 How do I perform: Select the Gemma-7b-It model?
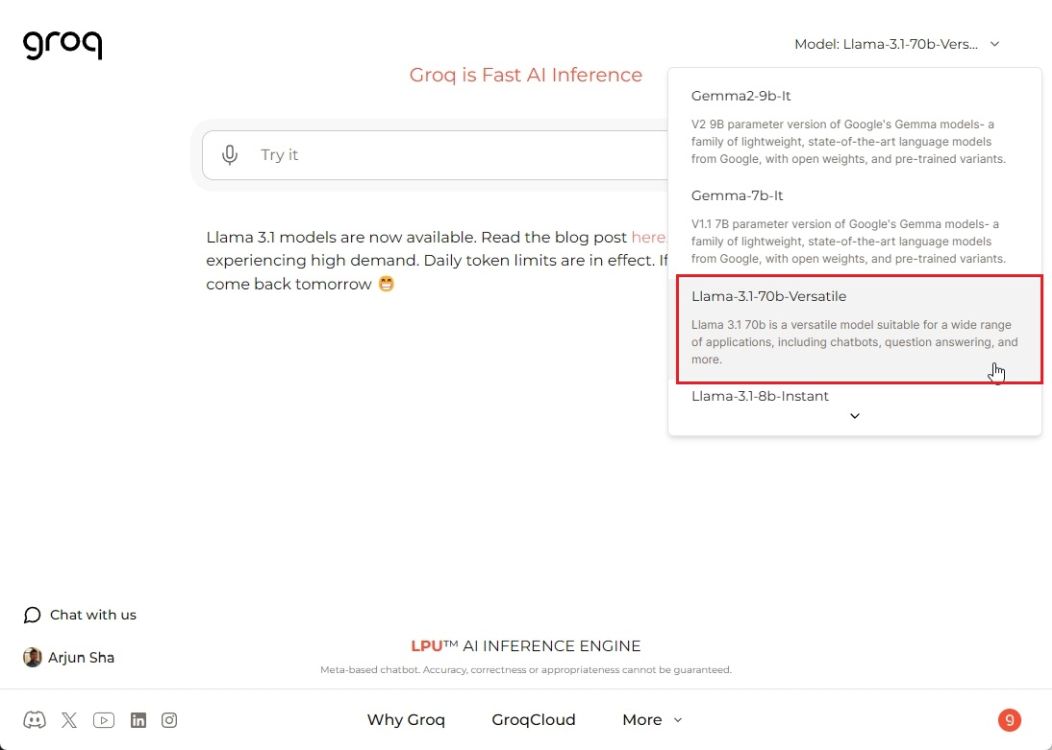coord(855,227)
